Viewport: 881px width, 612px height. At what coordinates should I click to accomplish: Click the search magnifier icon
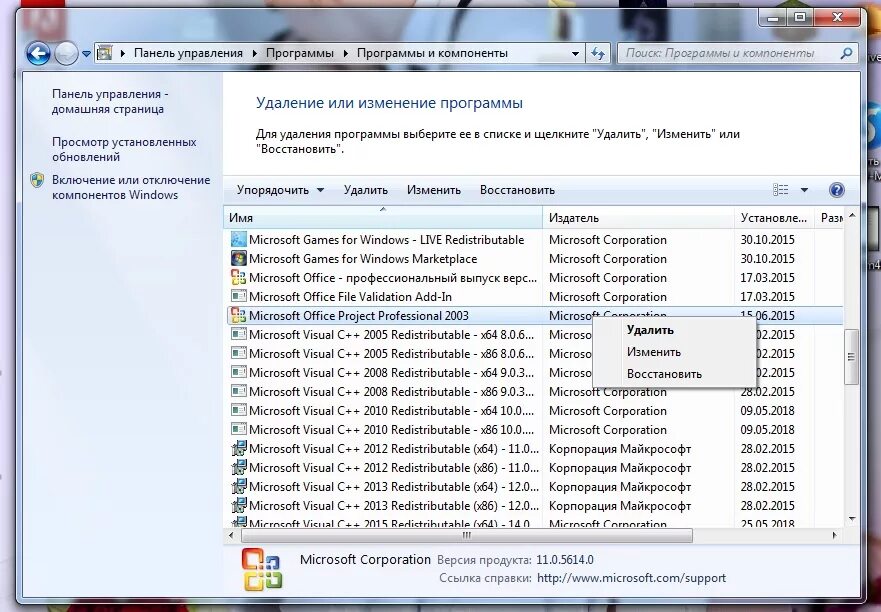(846, 53)
